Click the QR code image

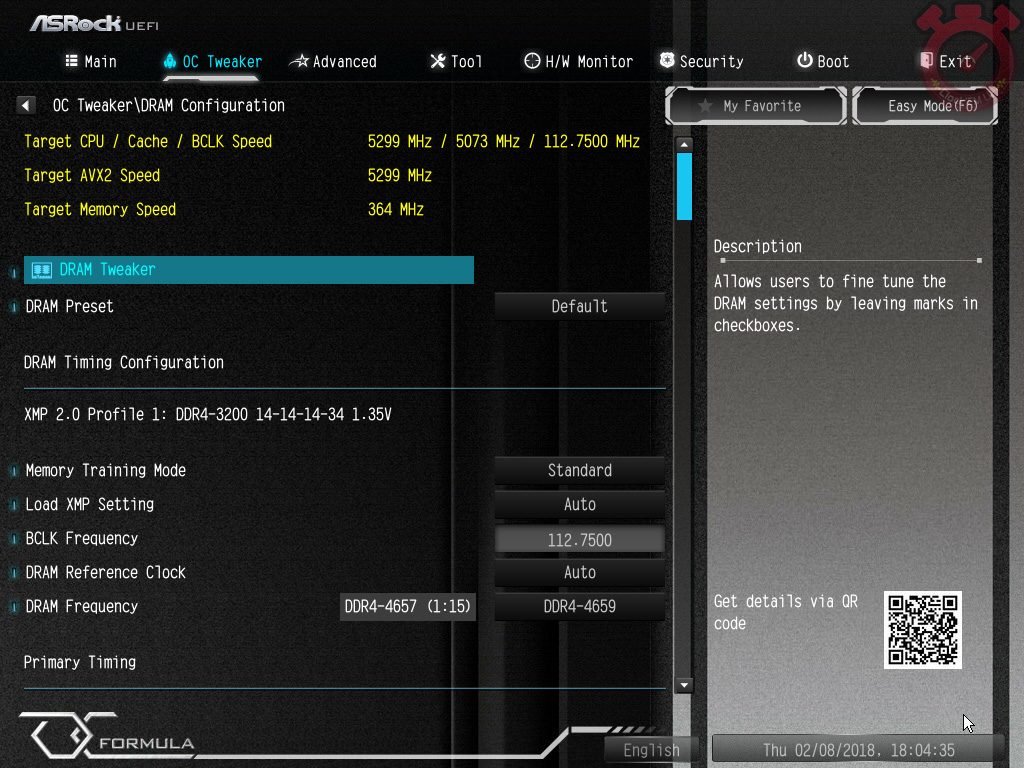pyautogui.click(x=922, y=630)
